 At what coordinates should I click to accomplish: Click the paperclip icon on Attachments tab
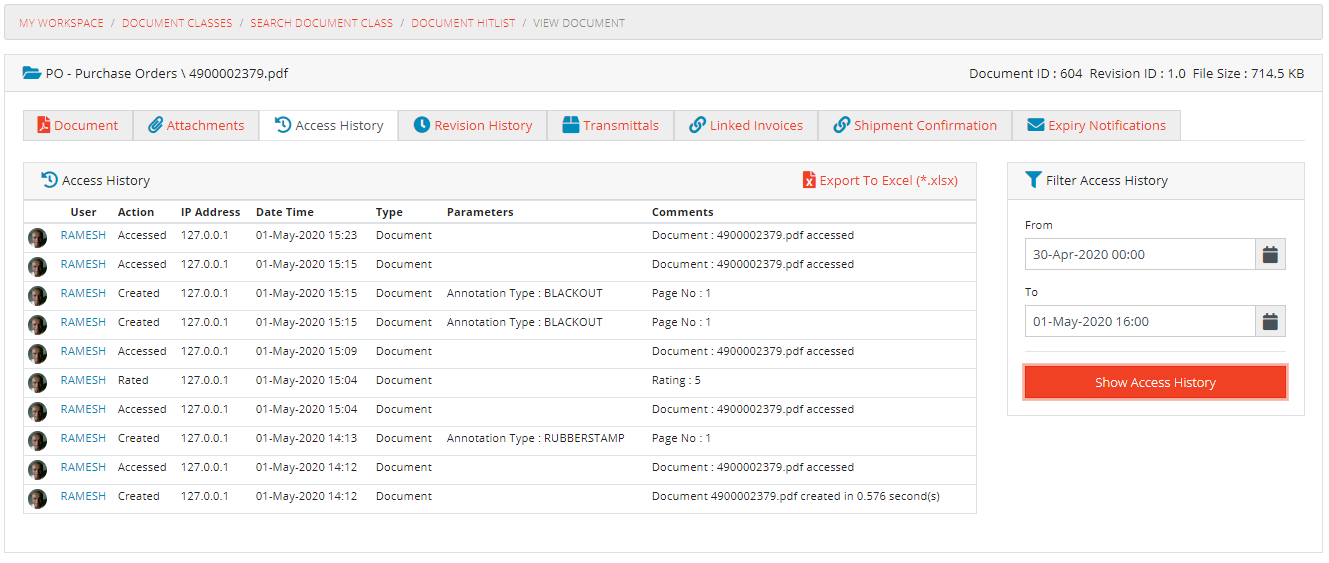[x=155, y=125]
